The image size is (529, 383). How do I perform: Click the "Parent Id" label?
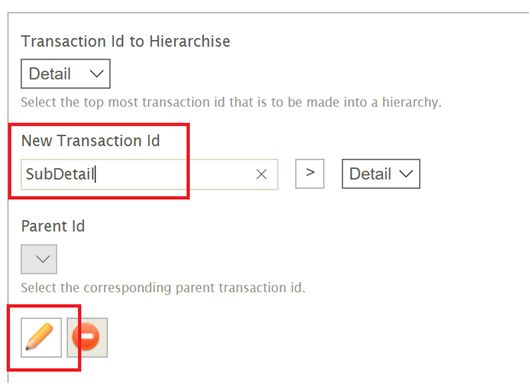53,226
